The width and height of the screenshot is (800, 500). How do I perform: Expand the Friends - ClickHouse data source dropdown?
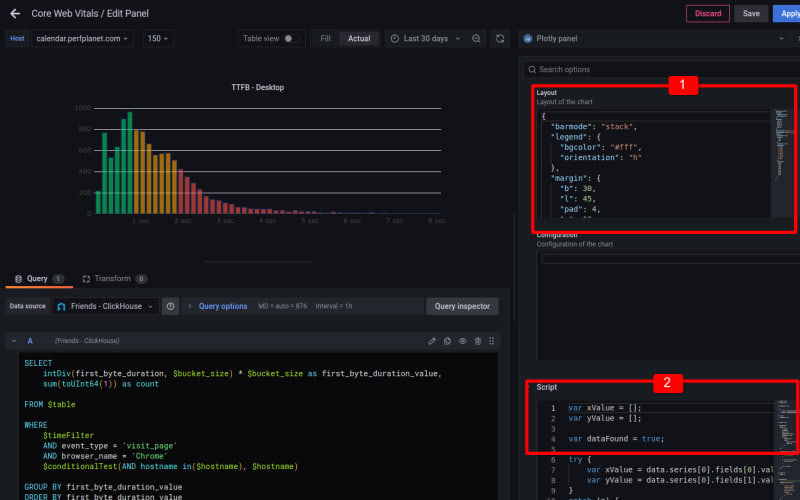point(106,306)
